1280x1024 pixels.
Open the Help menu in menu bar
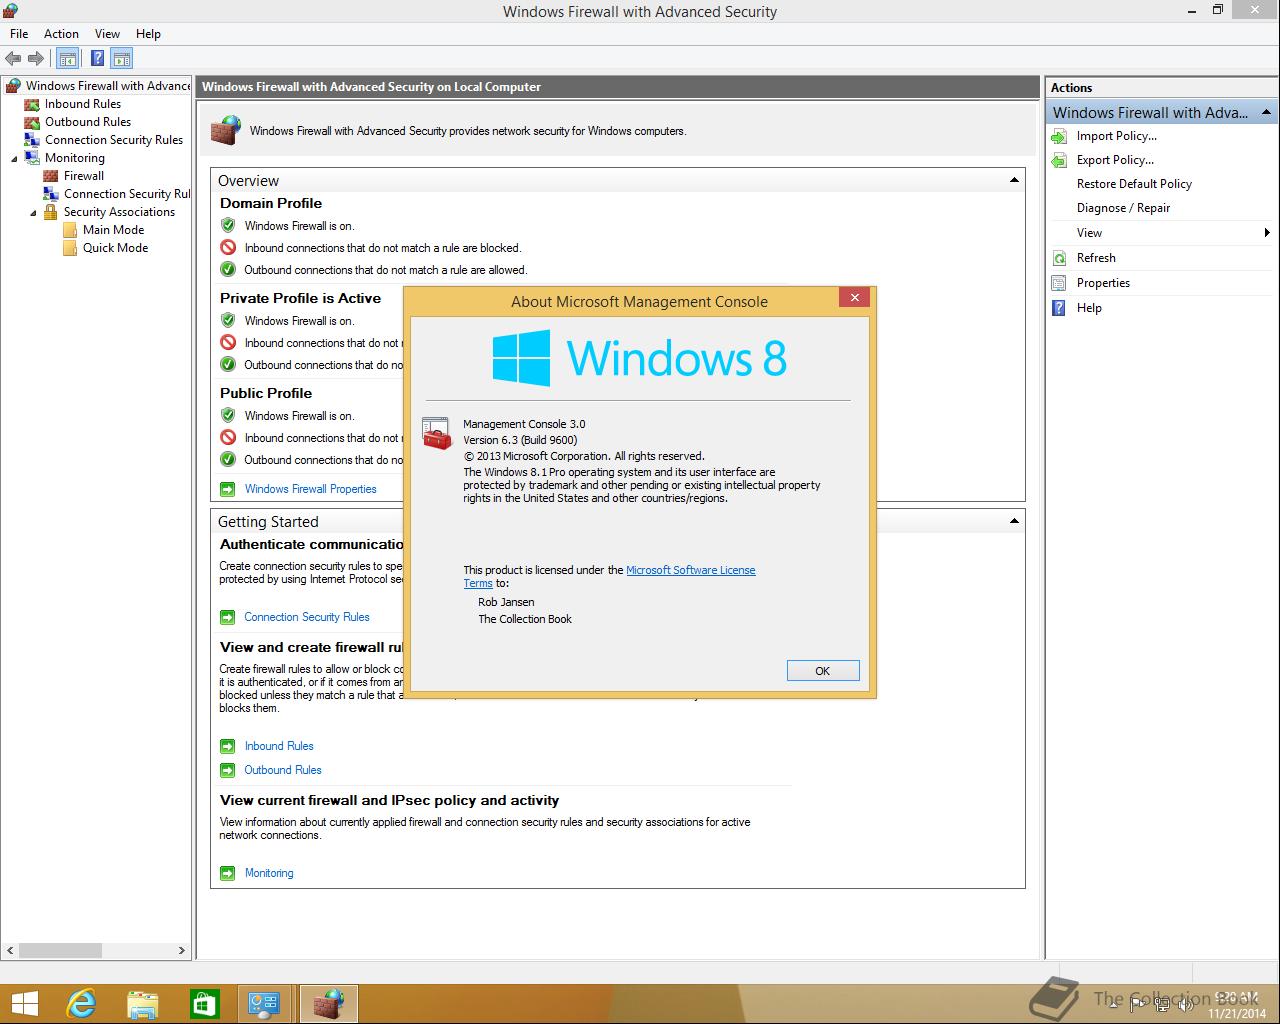coord(148,33)
